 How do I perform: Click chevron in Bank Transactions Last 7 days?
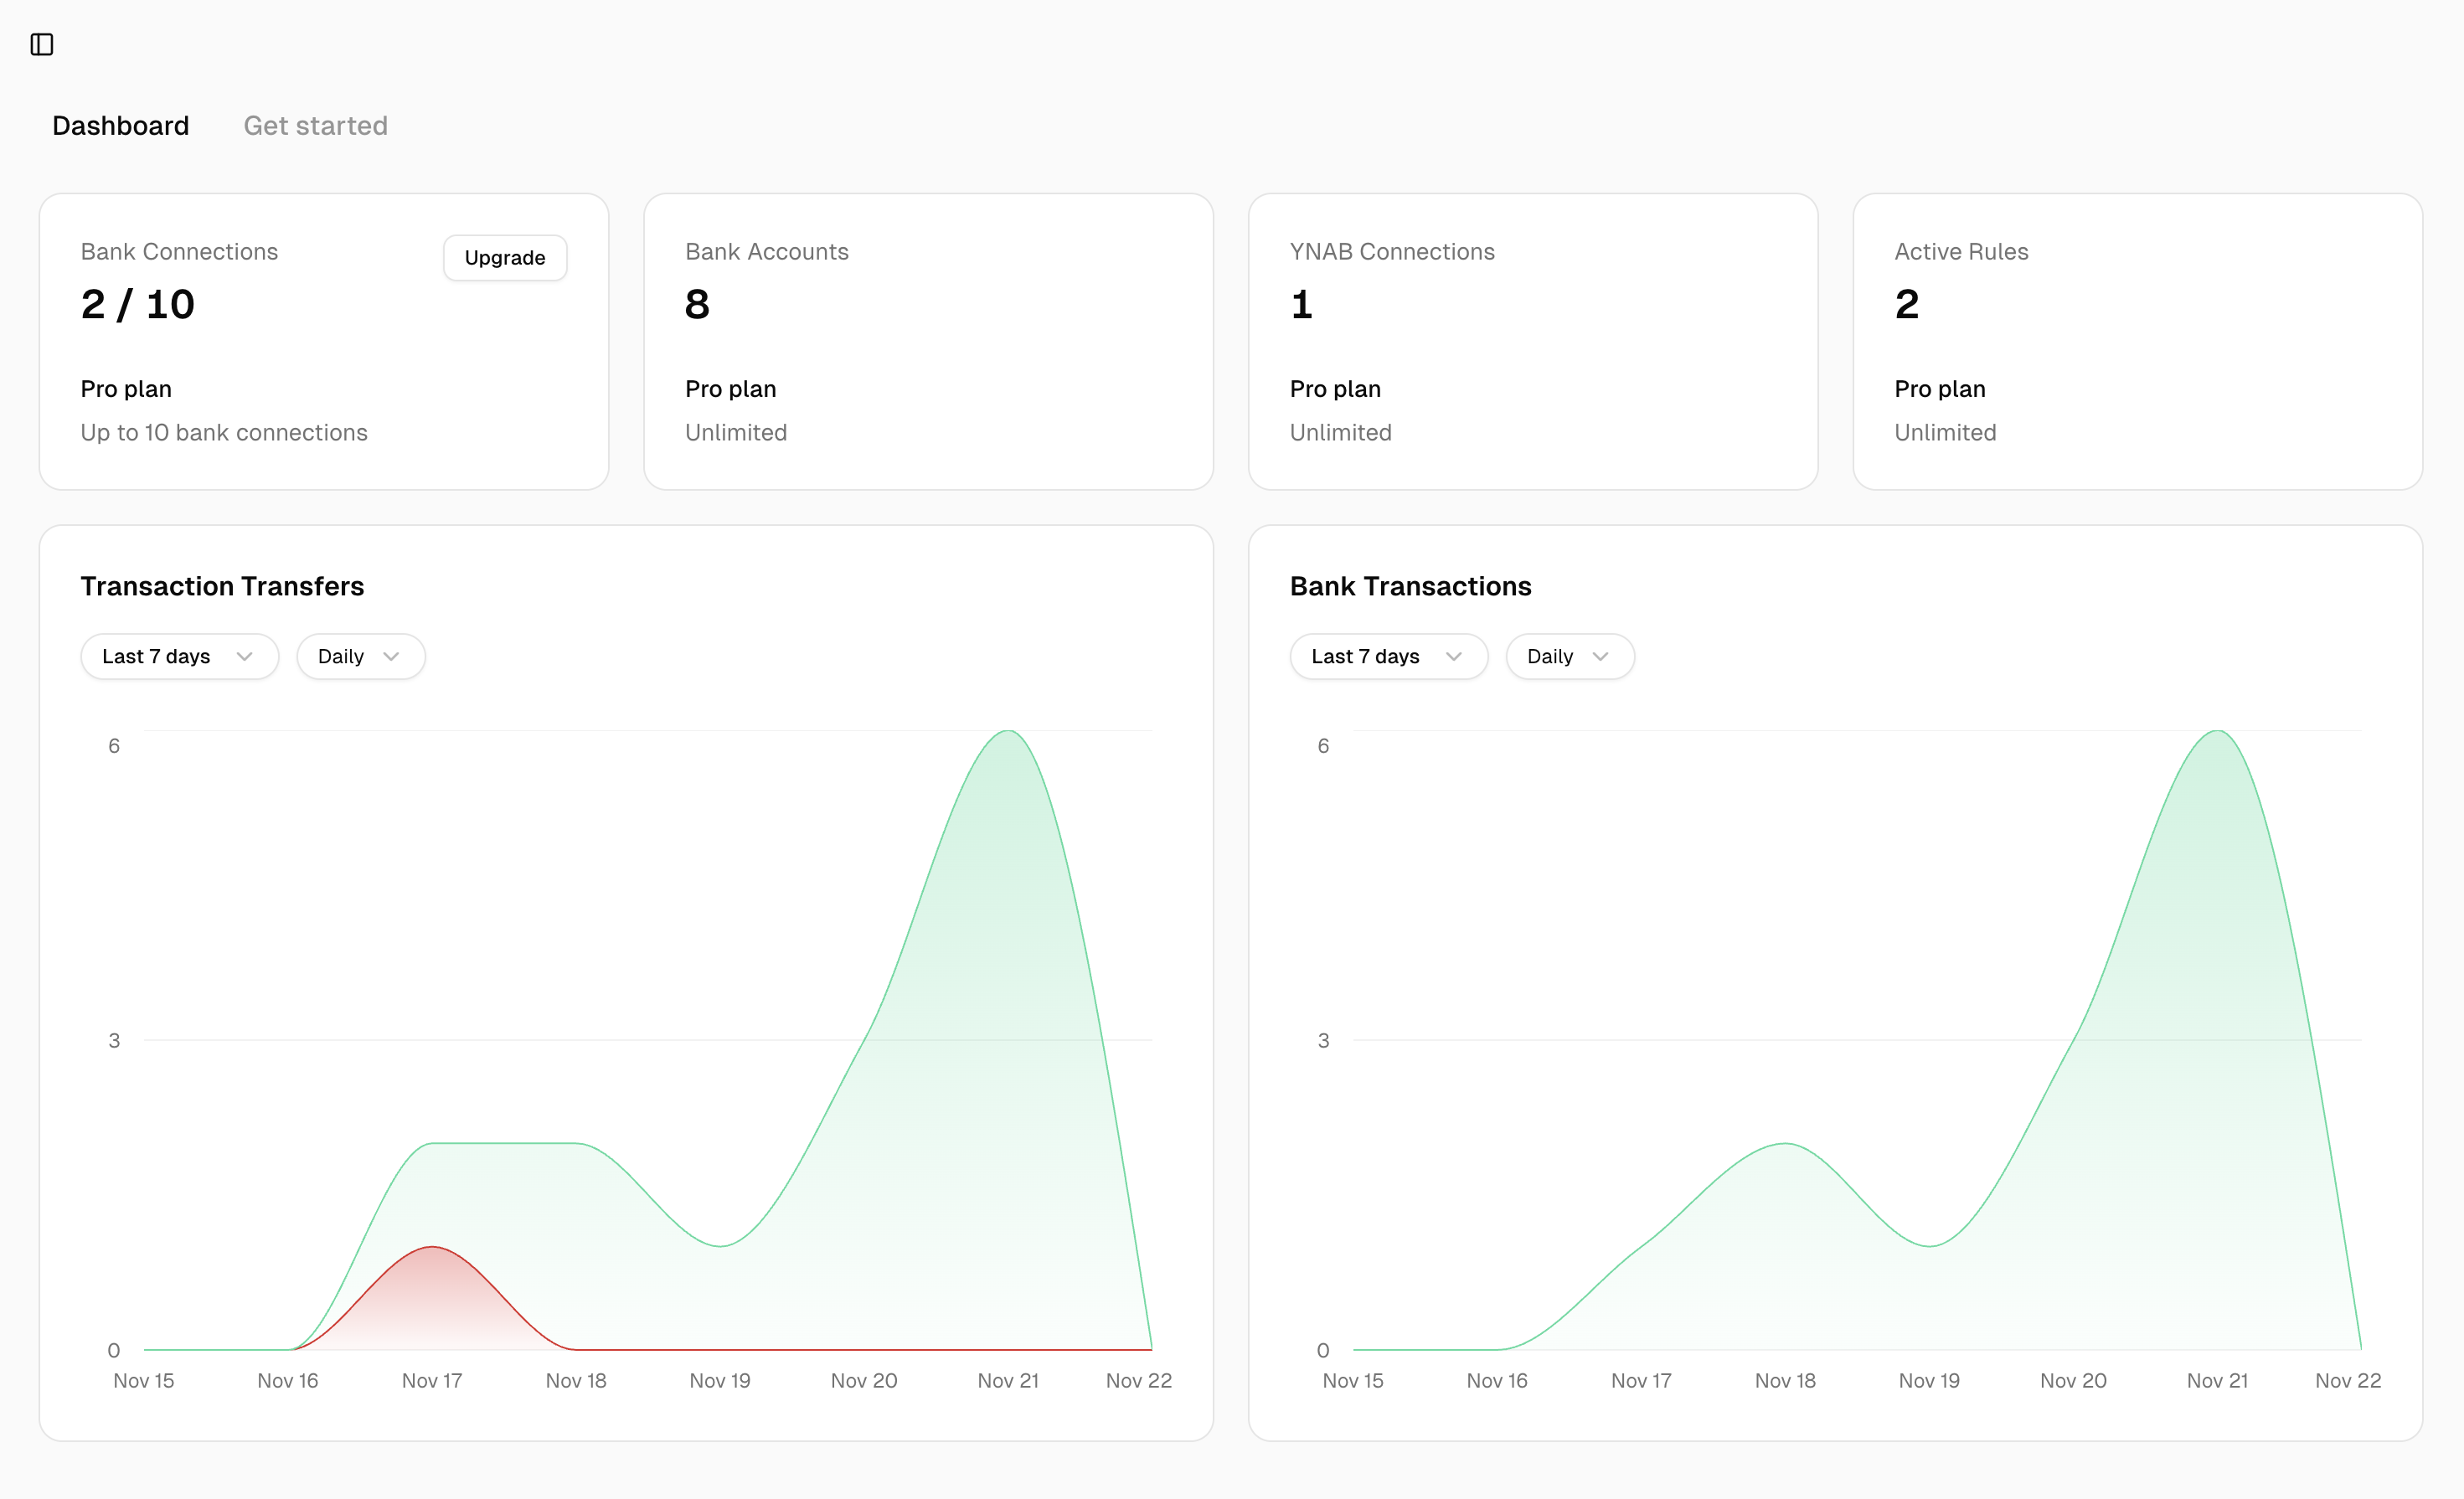(1454, 657)
